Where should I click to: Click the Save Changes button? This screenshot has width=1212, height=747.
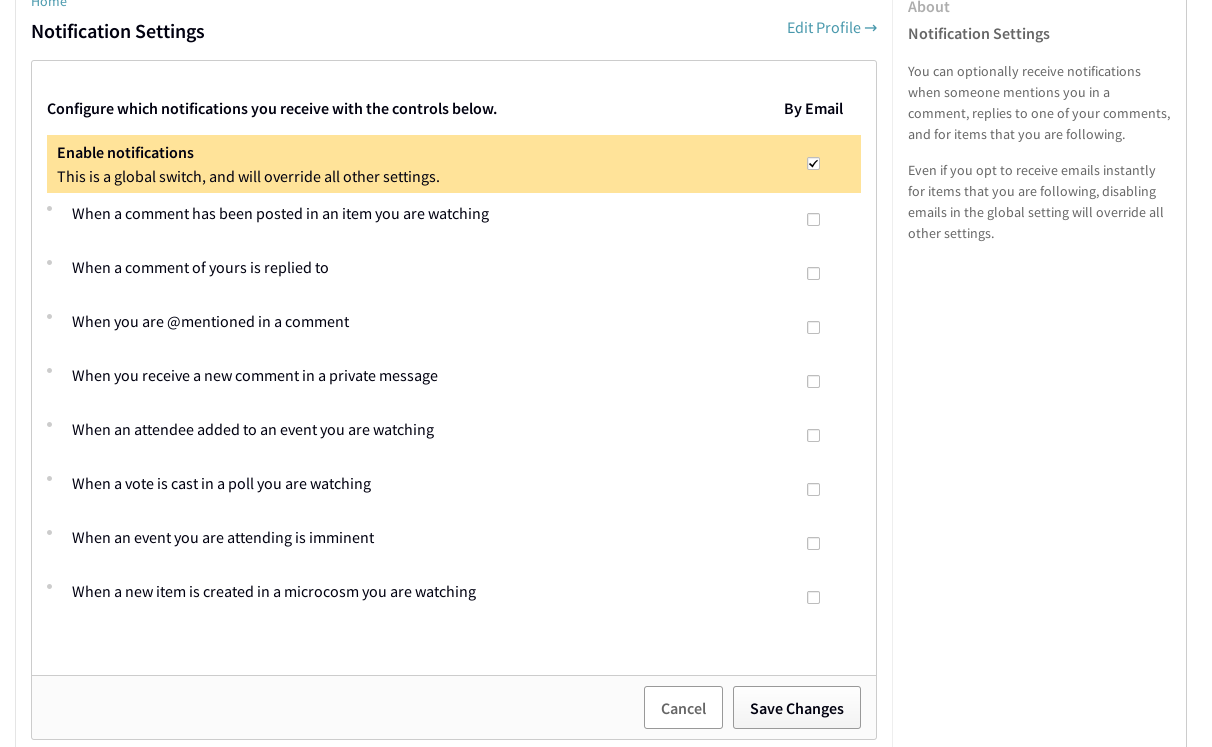click(x=797, y=708)
